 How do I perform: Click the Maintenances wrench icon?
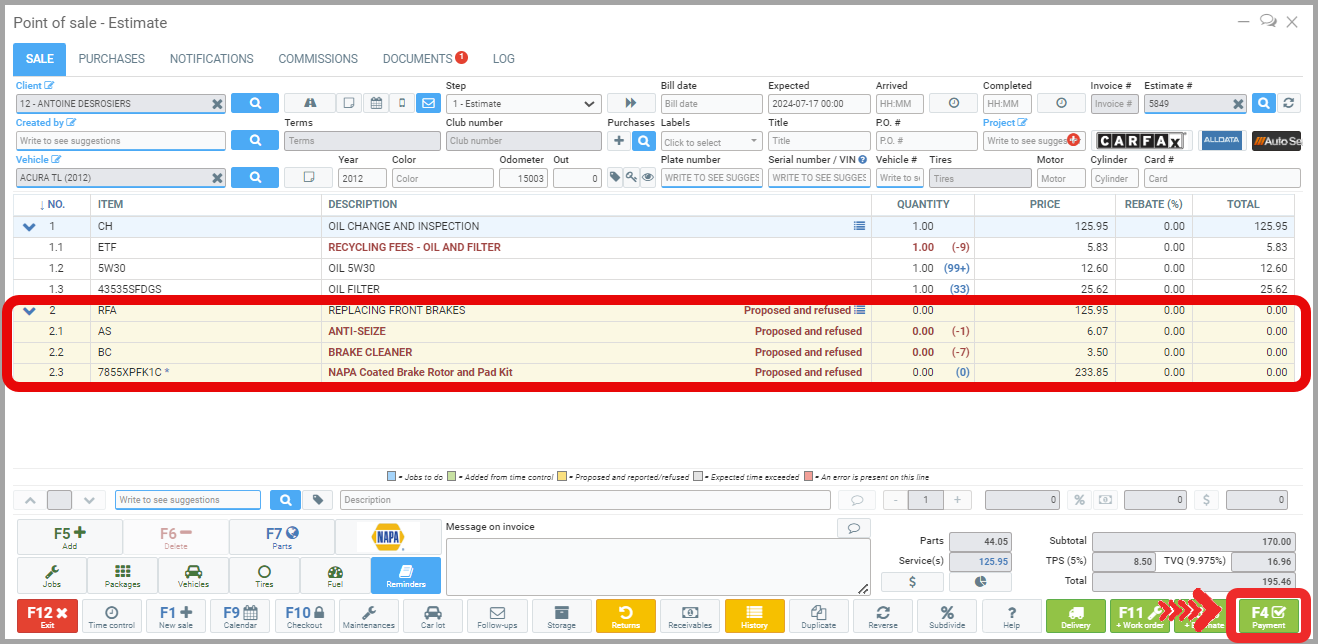point(368,616)
